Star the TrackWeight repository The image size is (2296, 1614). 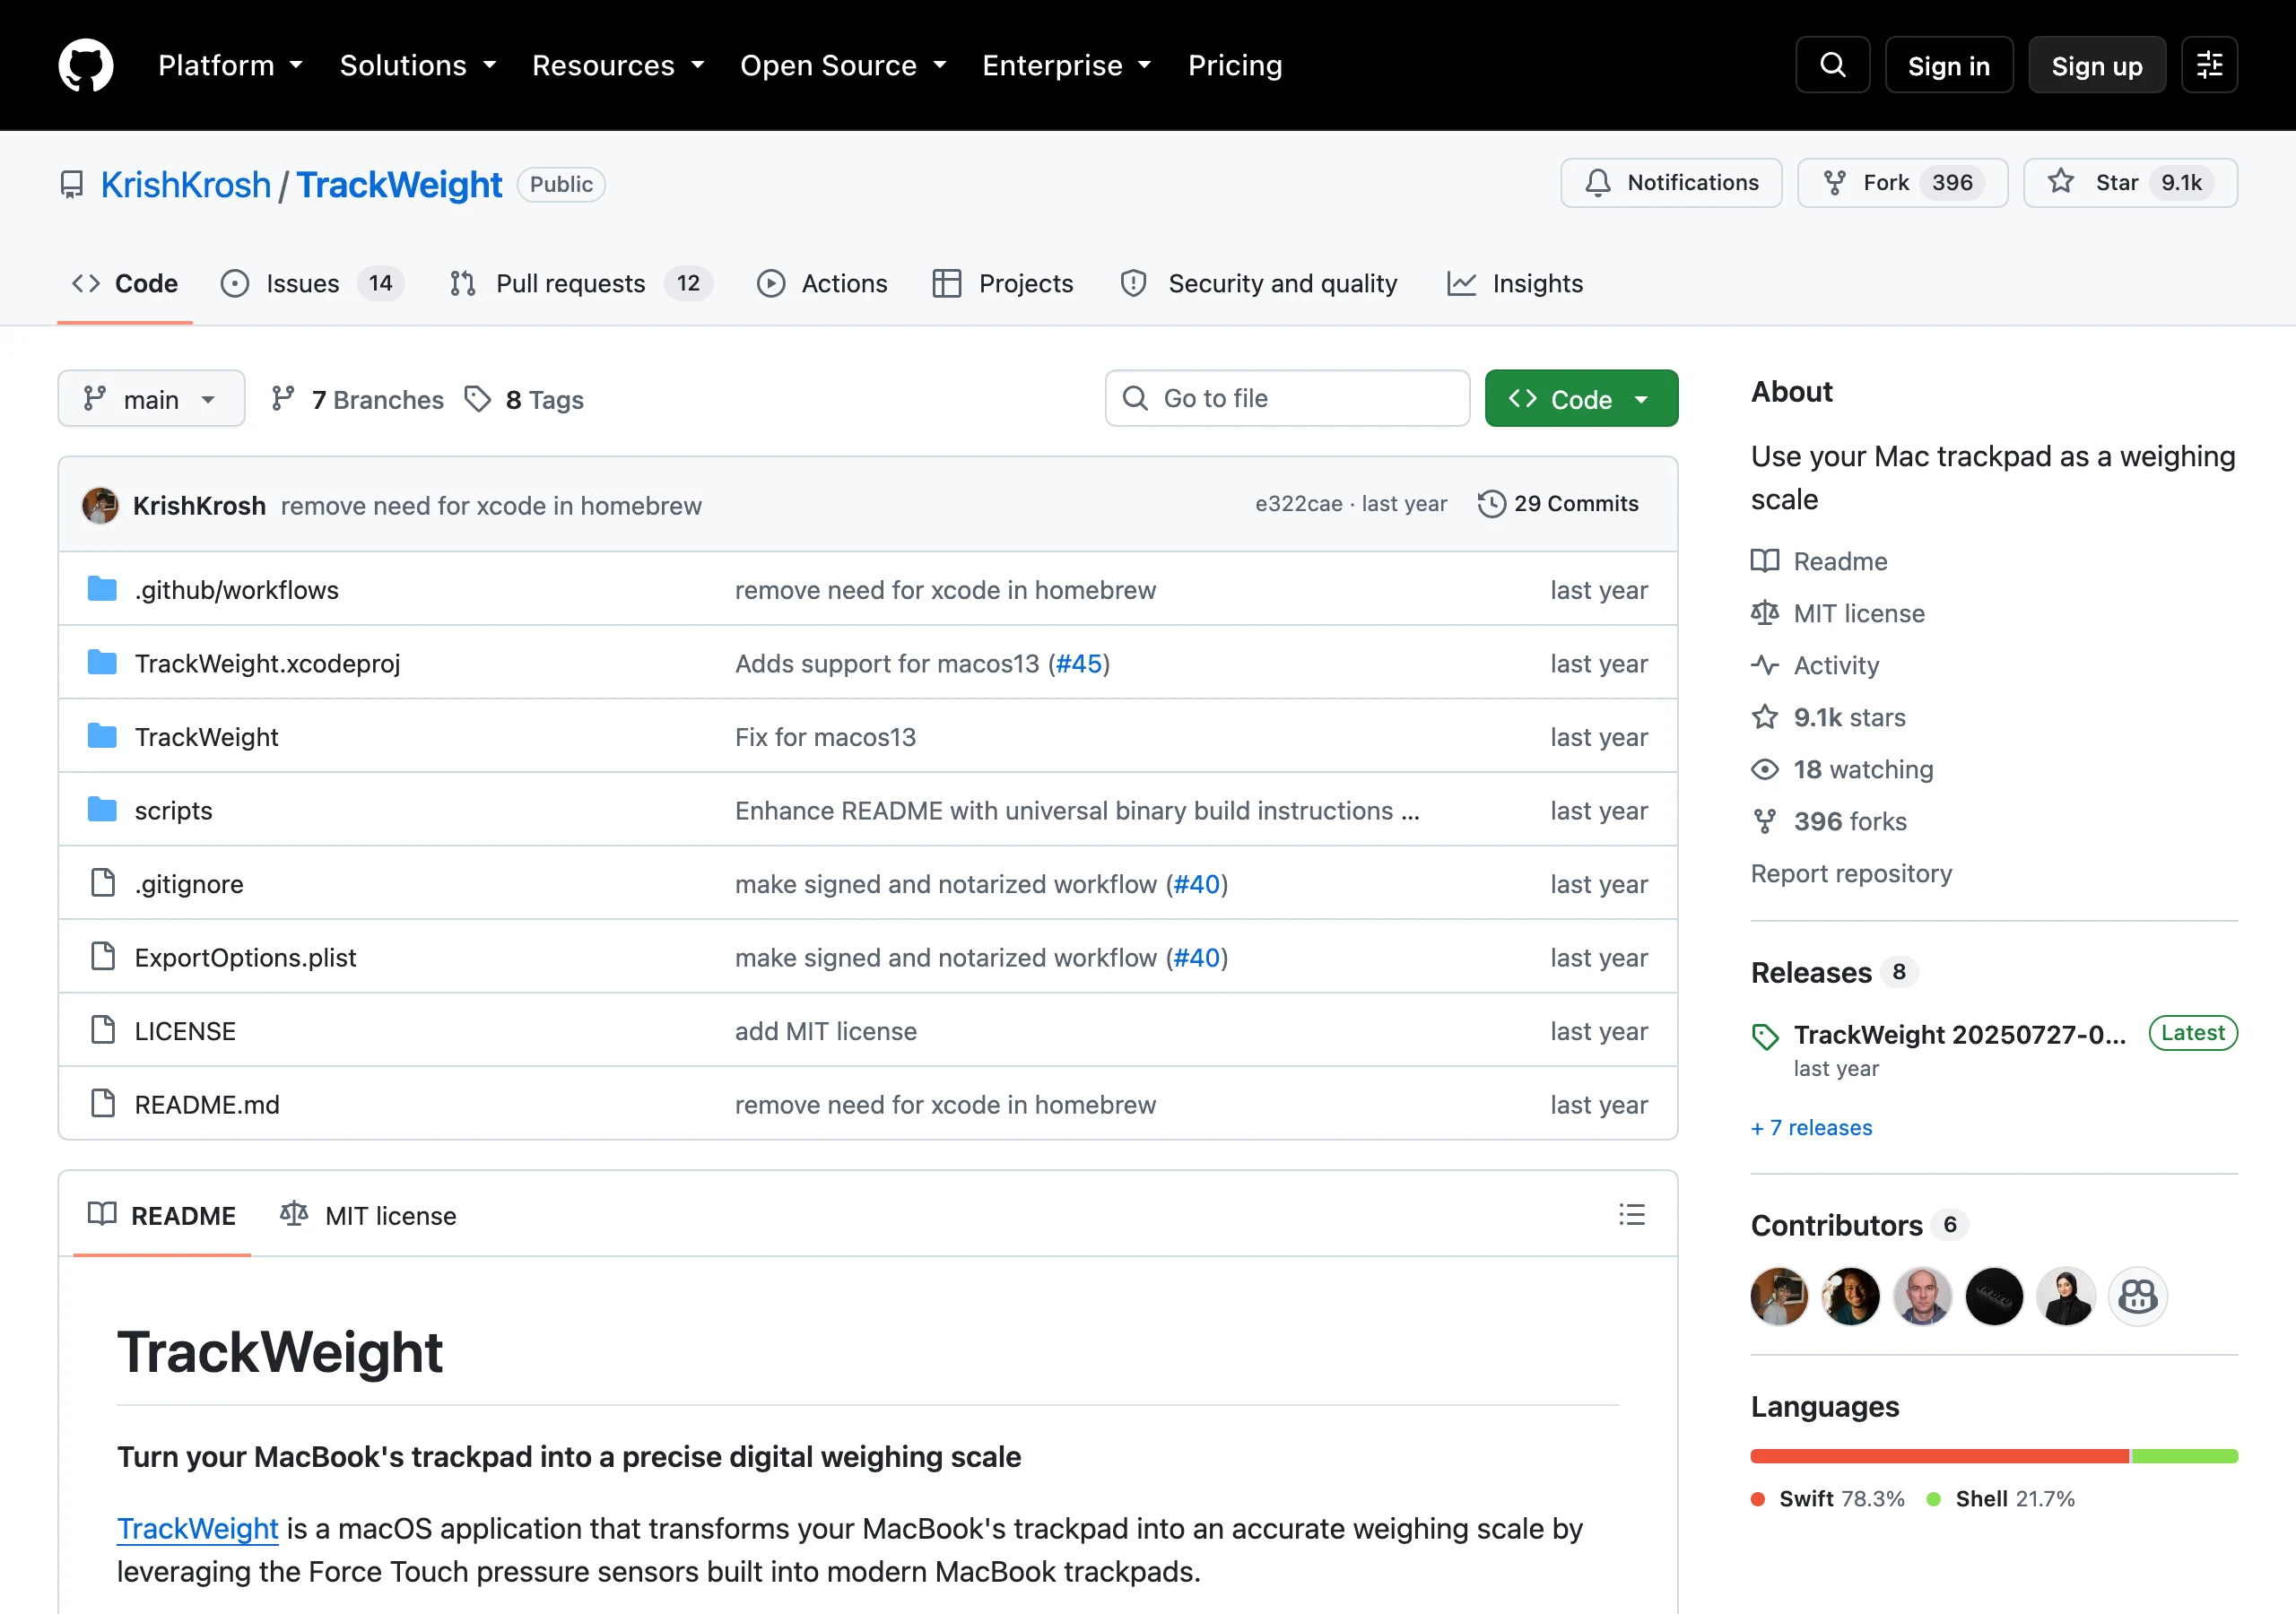[x=2130, y=183]
